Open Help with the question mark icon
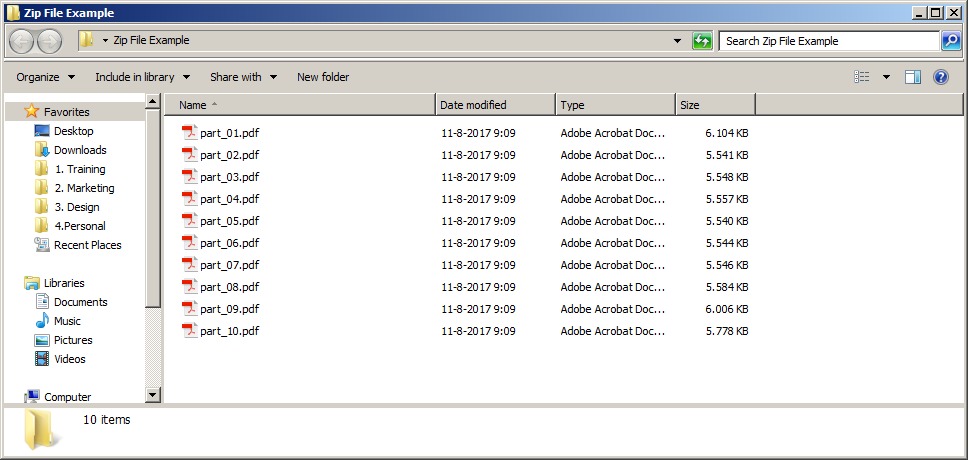The image size is (968, 460). point(940,77)
